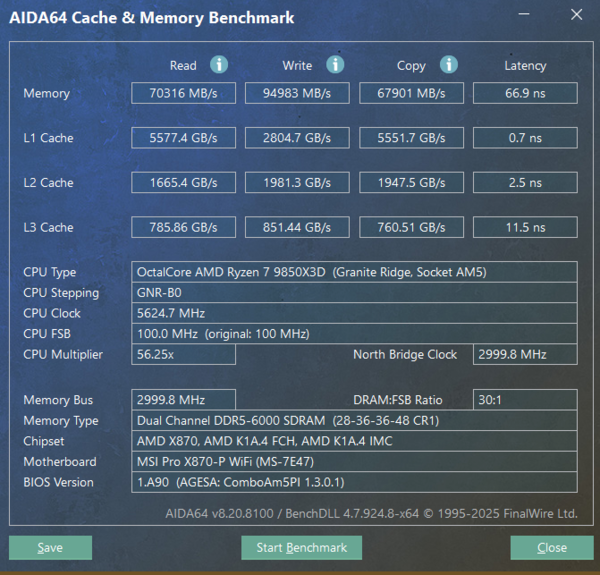Click CPU FSB value 100.0 MHz

[x=354, y=334]
